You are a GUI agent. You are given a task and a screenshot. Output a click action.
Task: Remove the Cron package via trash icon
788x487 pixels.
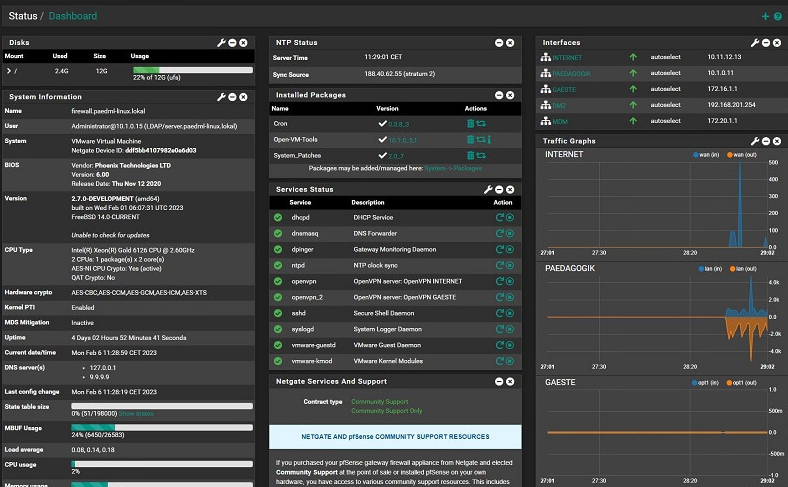[x=471, y=123]
